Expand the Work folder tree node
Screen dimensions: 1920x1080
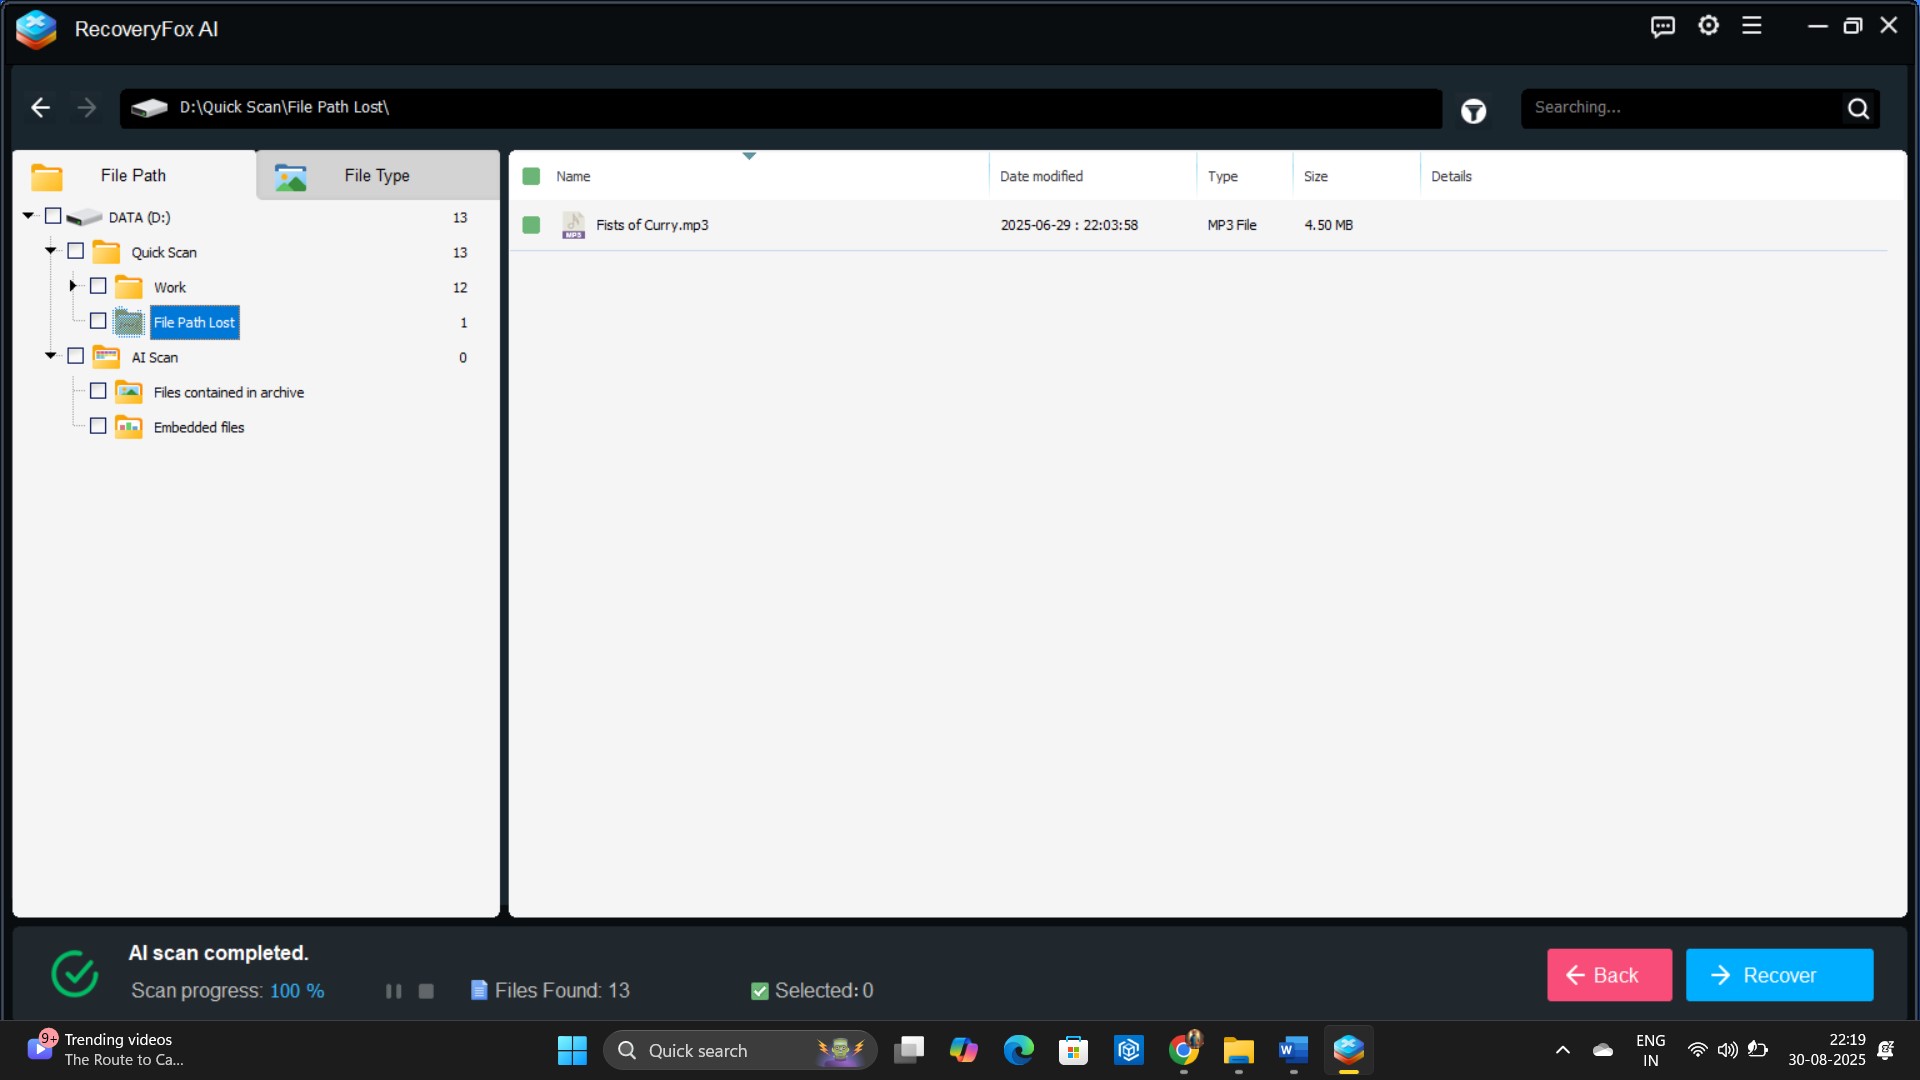point(72,287)
